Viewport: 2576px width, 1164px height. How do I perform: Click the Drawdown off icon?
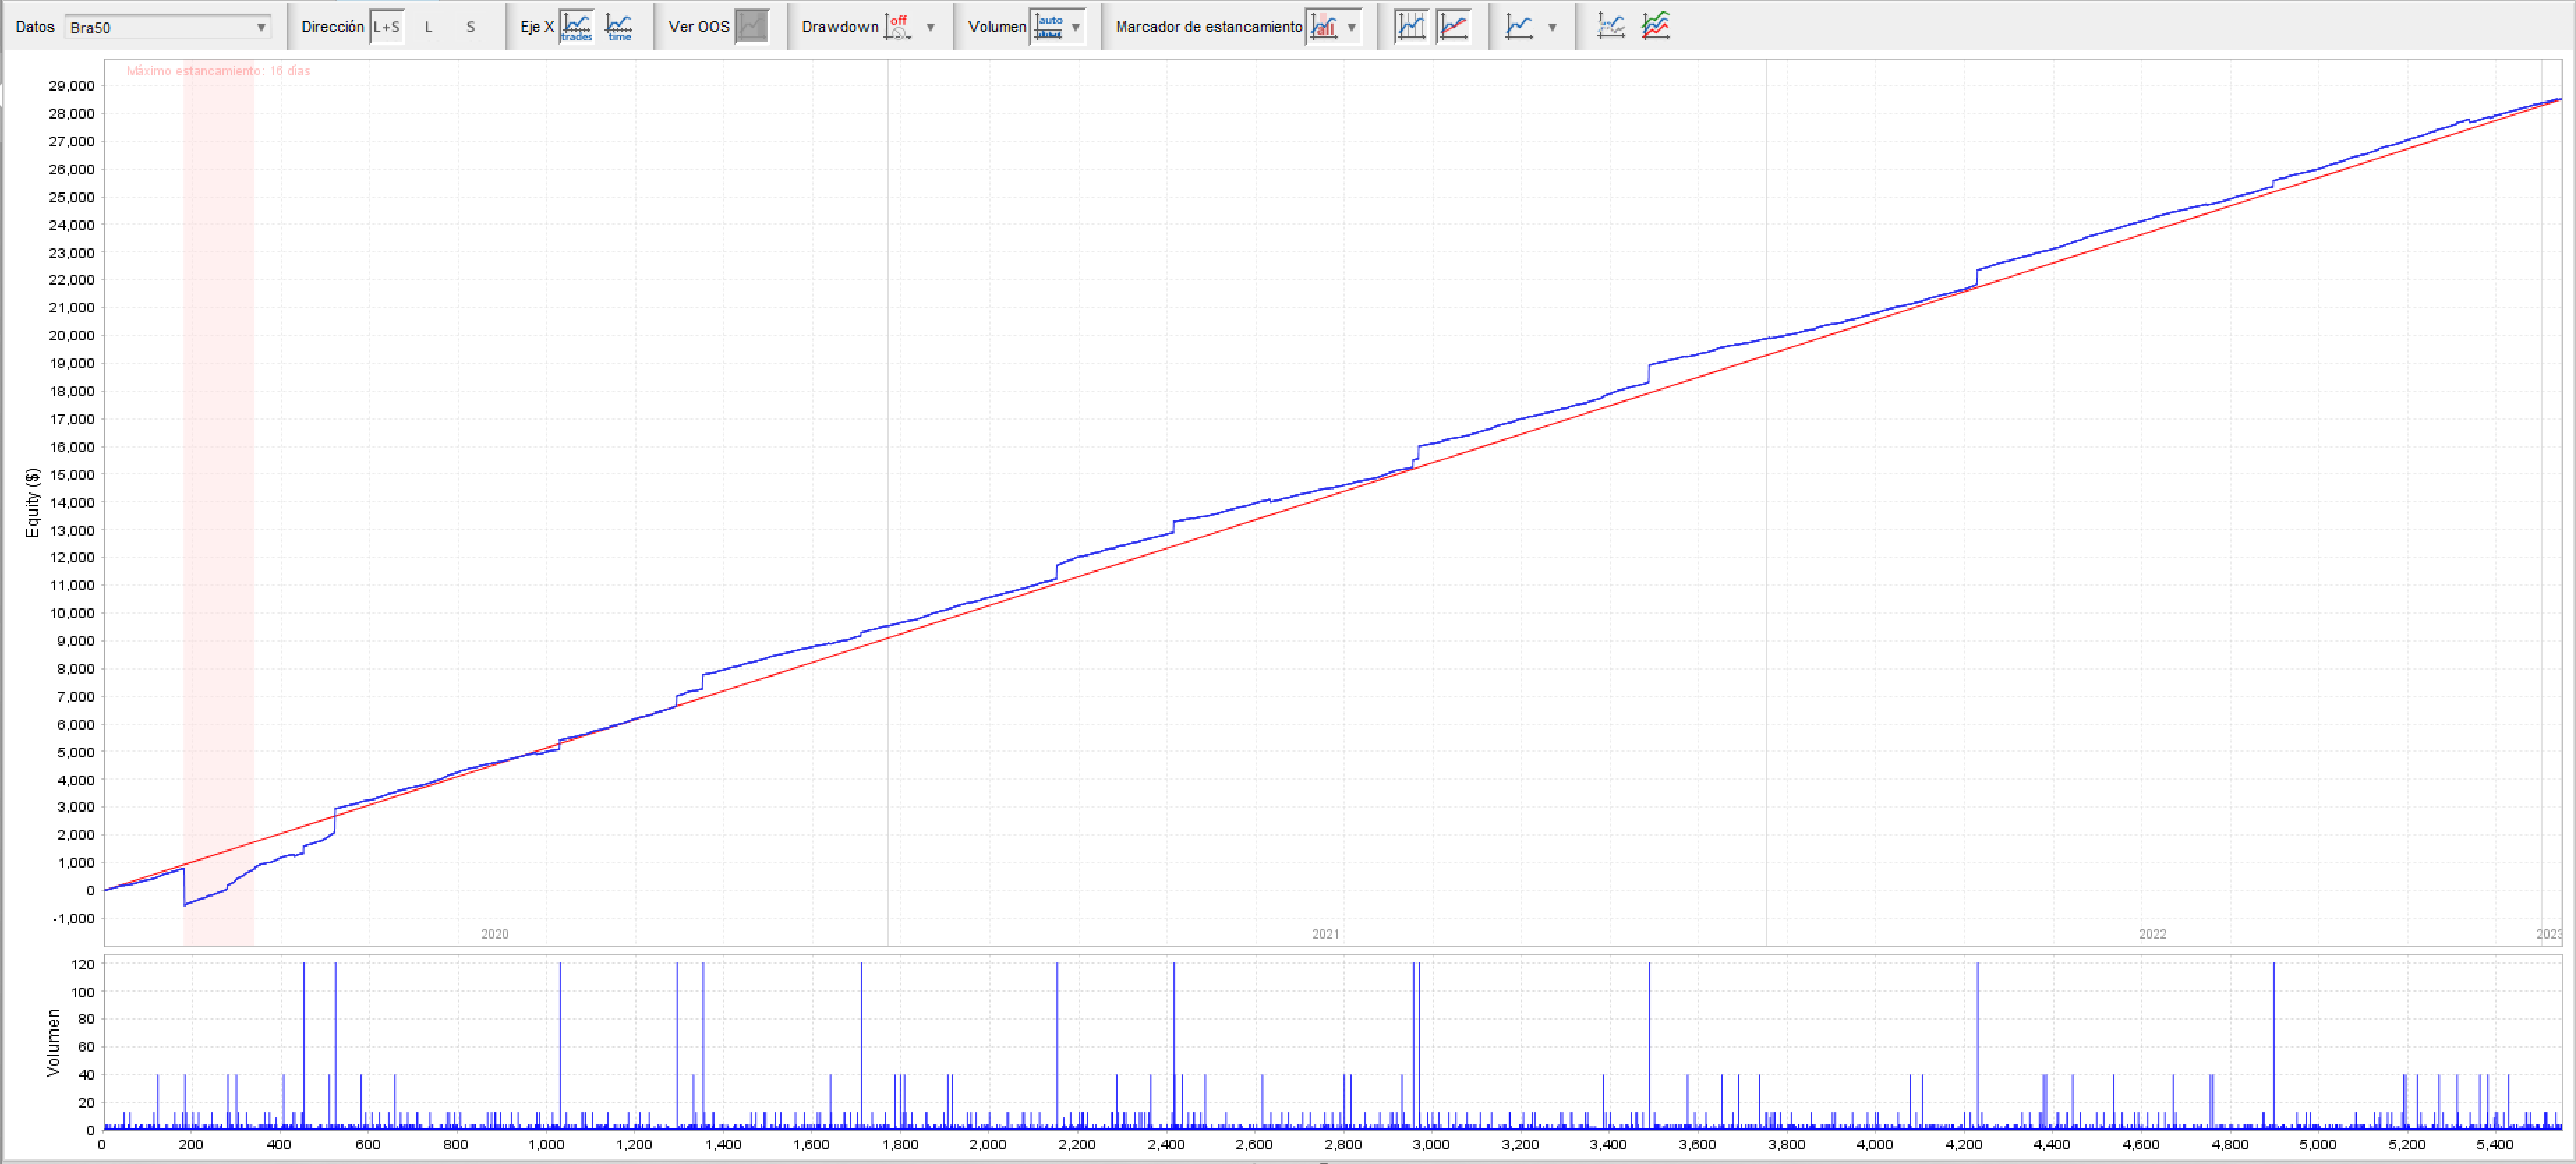tap(899, 27)
